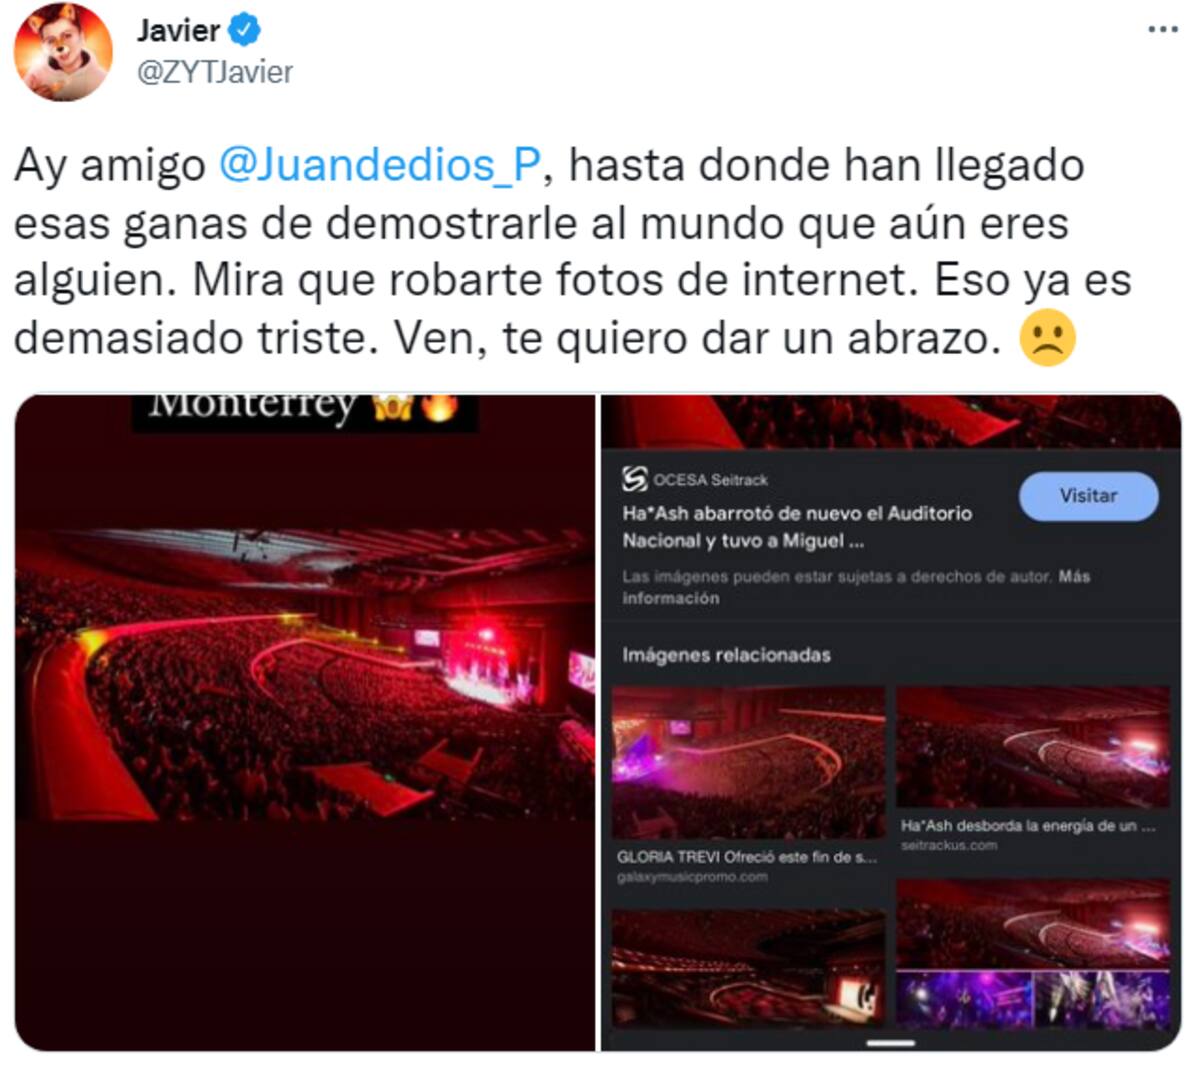Open the bottom-left related auditorium image
Viewport: 1200px width, 1070px height.
tap(748, 966)
